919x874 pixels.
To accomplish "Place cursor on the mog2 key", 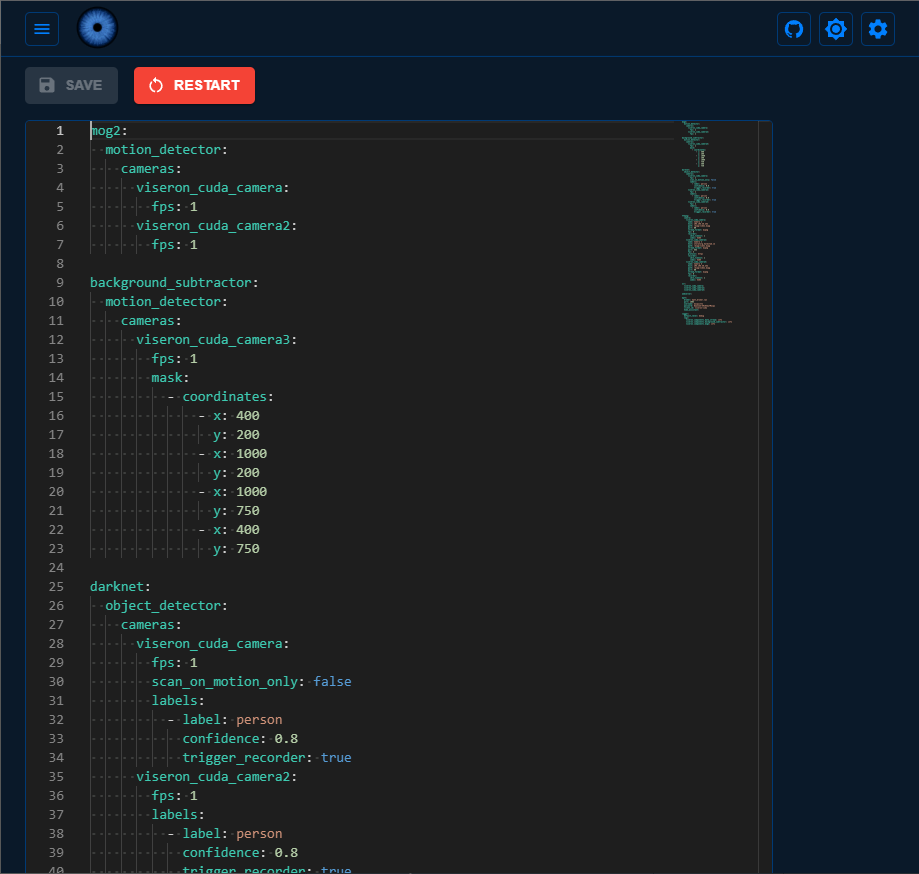I will 105,131.
